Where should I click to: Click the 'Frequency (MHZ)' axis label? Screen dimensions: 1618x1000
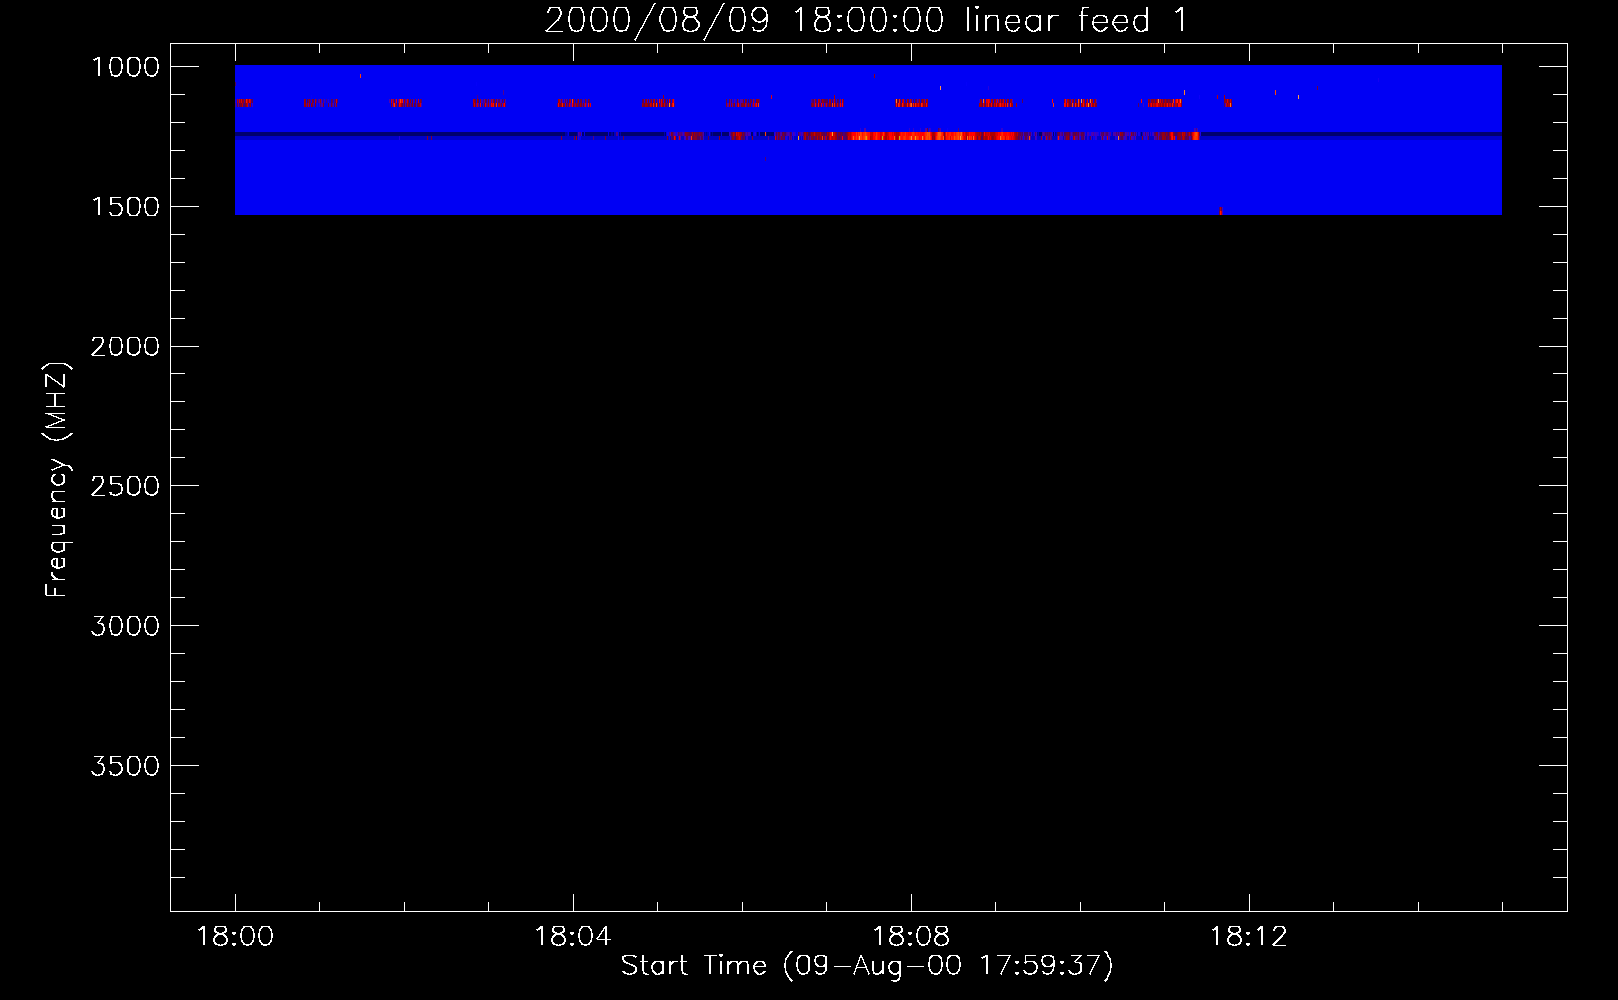[x=57, y=480]
